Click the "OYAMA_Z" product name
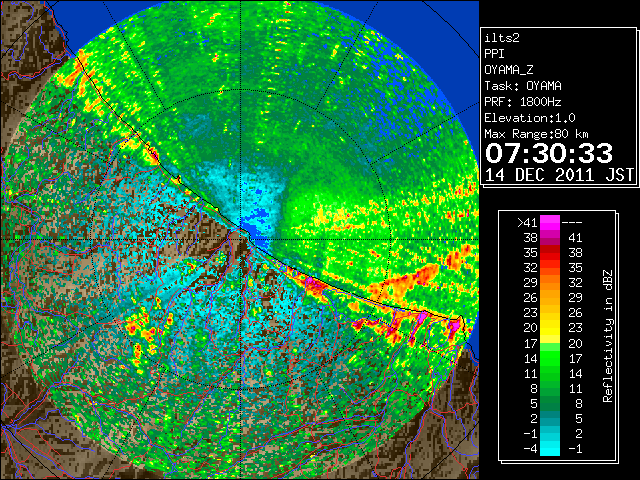This screenshot has width=640, height=480. click(509, 70)
